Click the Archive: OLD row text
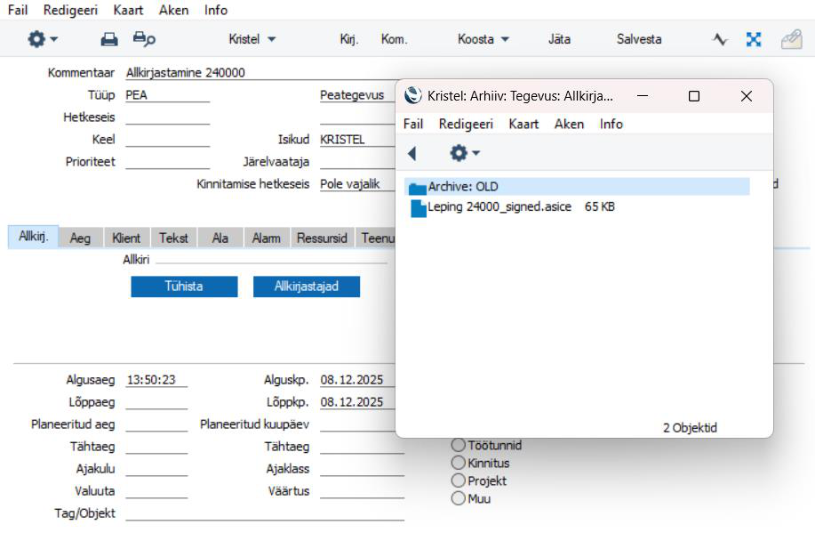Image resolution: width=815 pixels, height=557 pixels. pyautogui.click(x=463, y=187)
